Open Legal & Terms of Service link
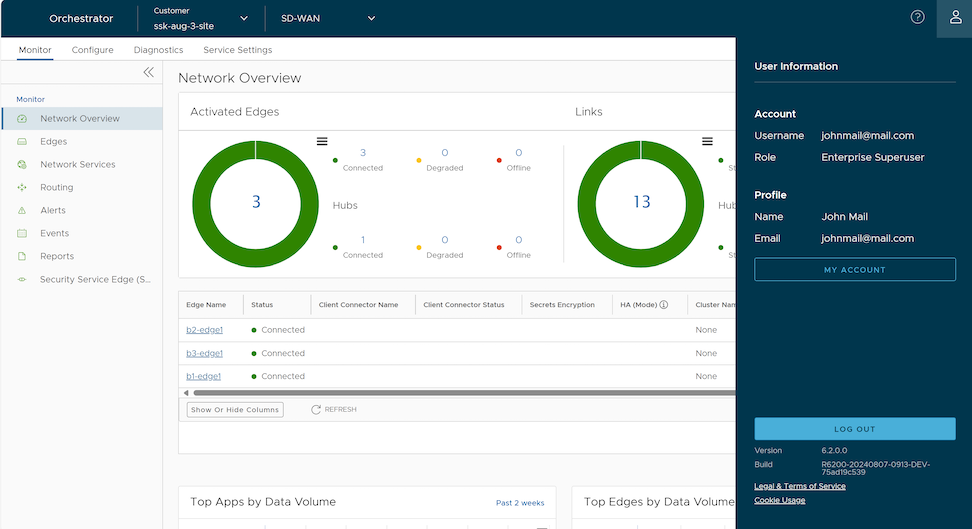The height and width of the screenshot is (529, 972). (x=799, y=486)
